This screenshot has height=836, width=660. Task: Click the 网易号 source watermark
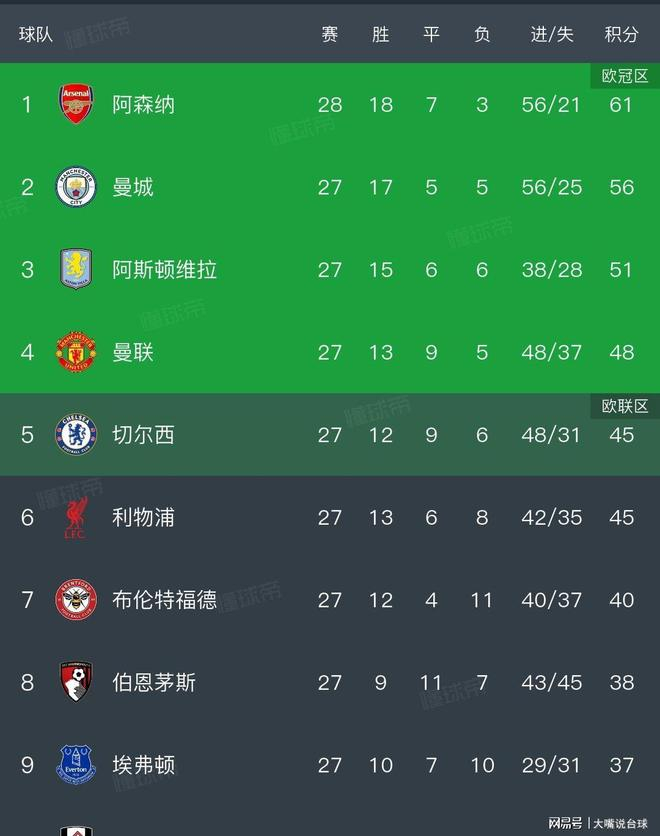[564, 823]
